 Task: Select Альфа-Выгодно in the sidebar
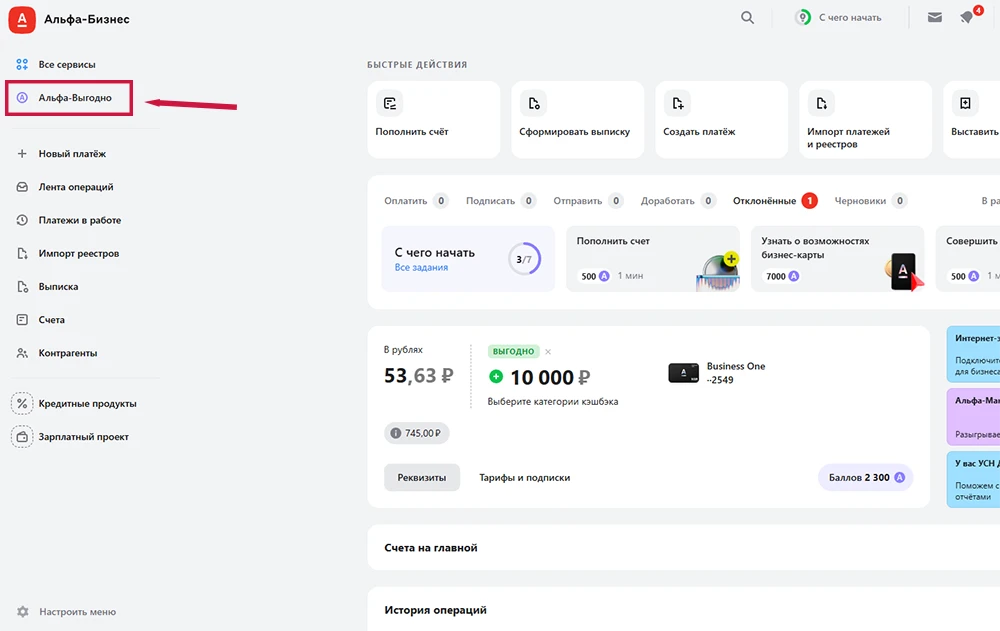[x=74, y=98]
